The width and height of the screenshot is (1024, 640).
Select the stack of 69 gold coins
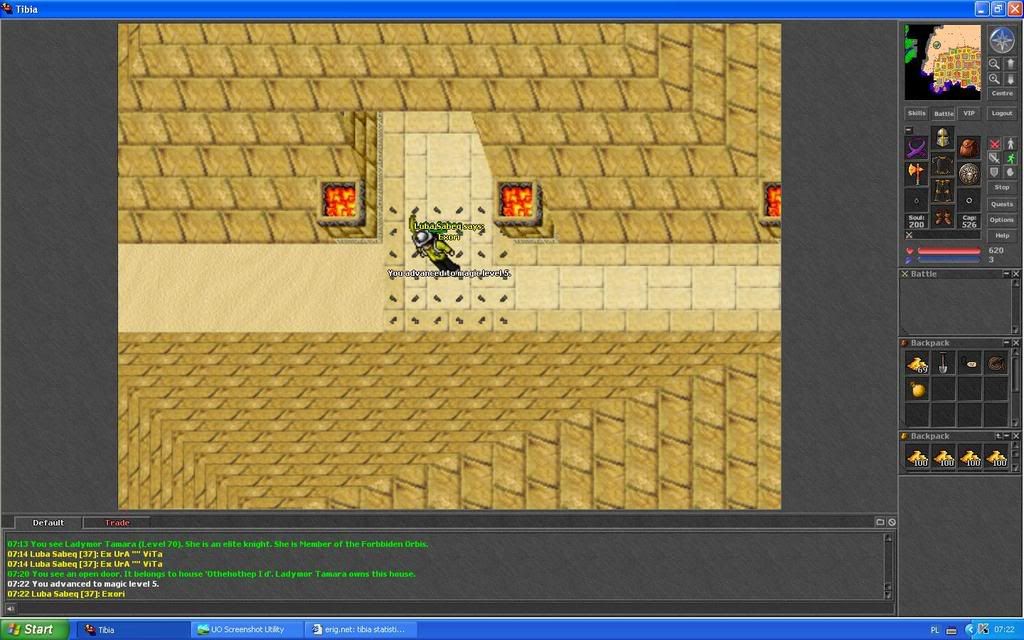coord(917,364)
